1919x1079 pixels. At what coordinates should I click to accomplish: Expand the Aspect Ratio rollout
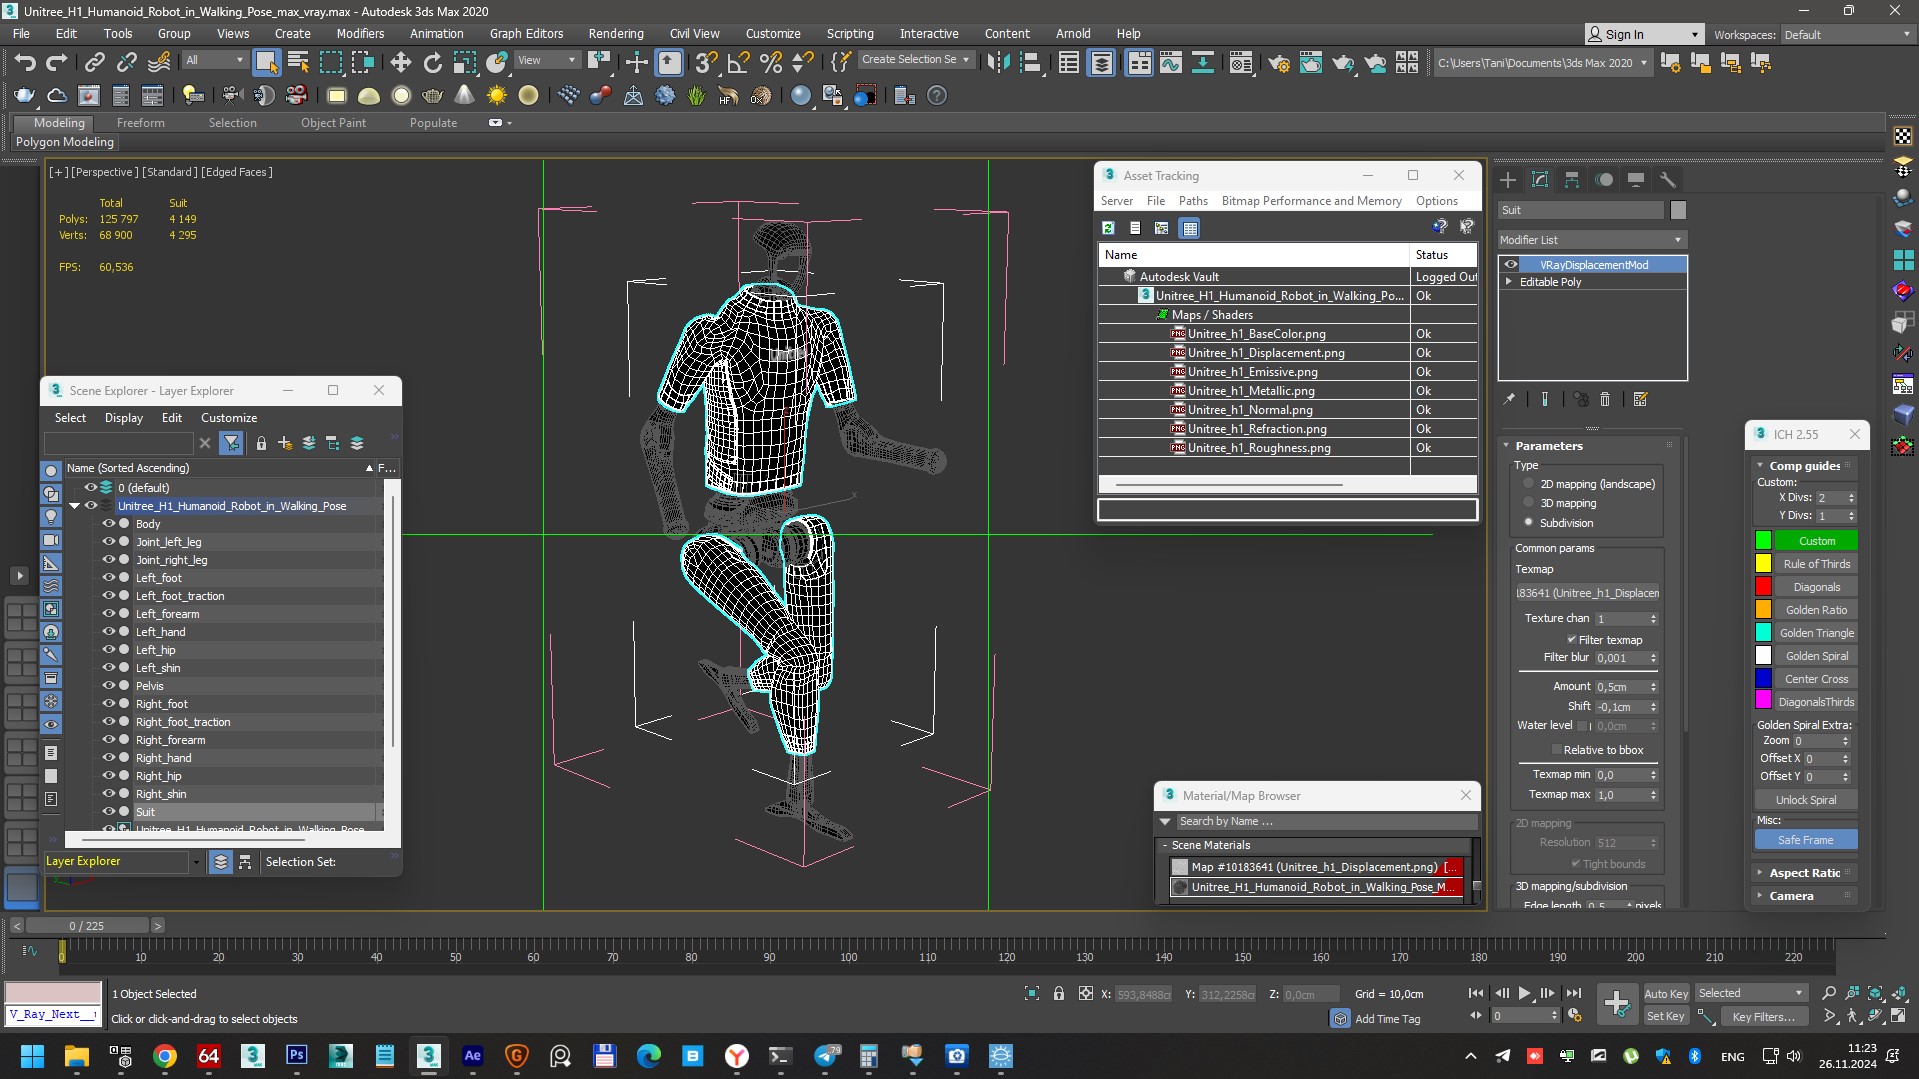[x=1804, y=873]
